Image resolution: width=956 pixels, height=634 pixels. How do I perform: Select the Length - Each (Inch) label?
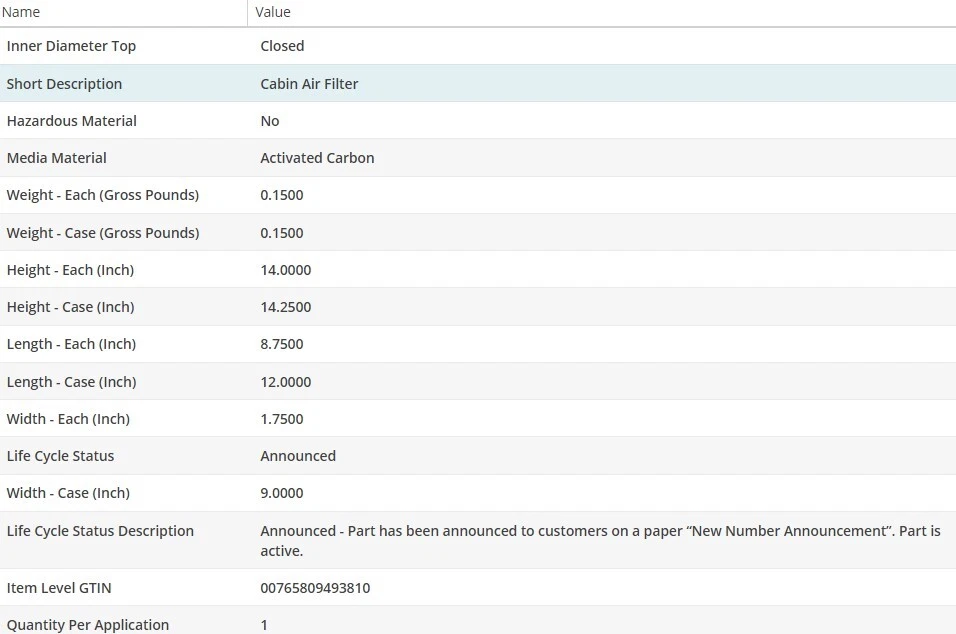pyautogui.click(x=71, y=345)
